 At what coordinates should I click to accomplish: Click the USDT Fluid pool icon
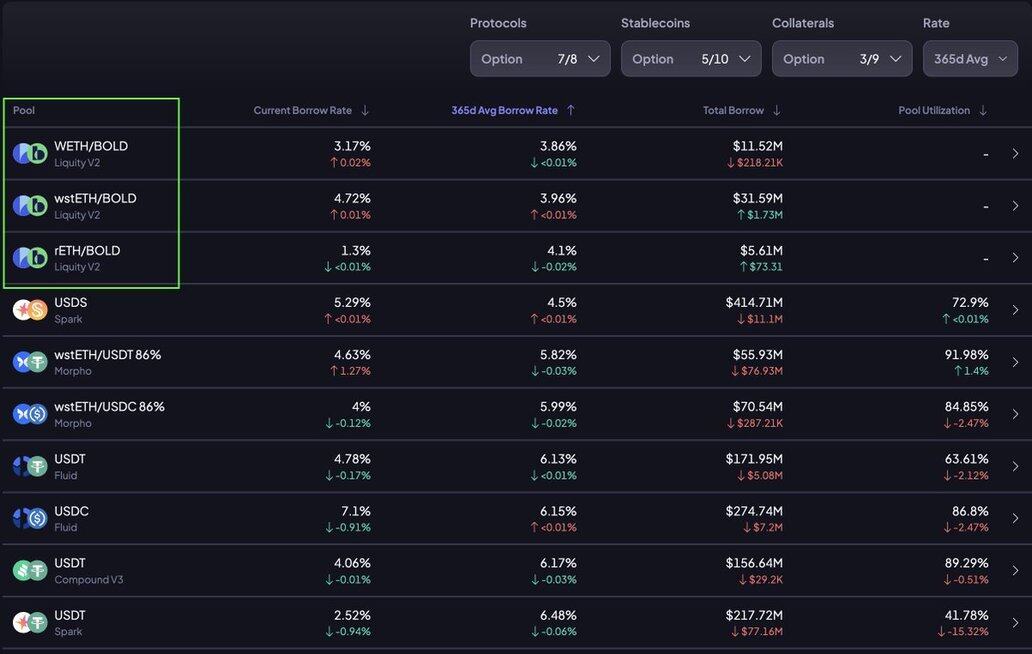30,466
